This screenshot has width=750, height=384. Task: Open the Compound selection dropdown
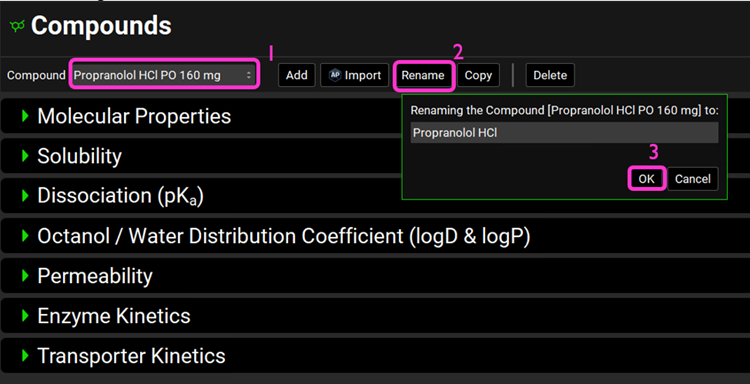point(164,75)
